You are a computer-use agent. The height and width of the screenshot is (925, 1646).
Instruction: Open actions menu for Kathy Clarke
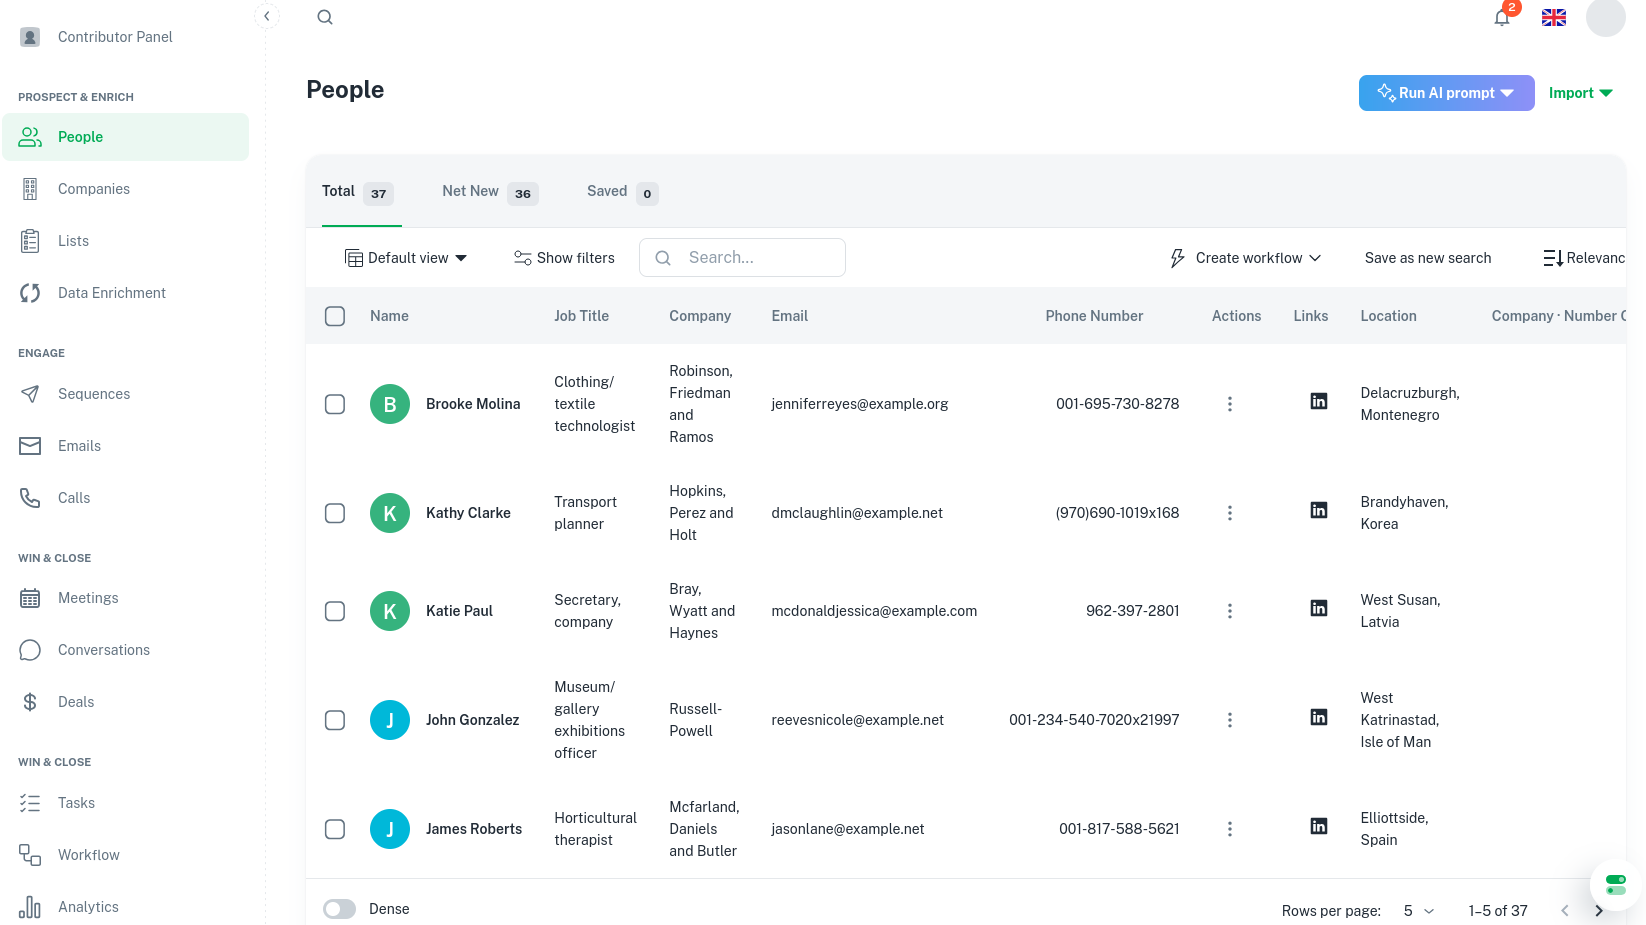(1230, 513)
